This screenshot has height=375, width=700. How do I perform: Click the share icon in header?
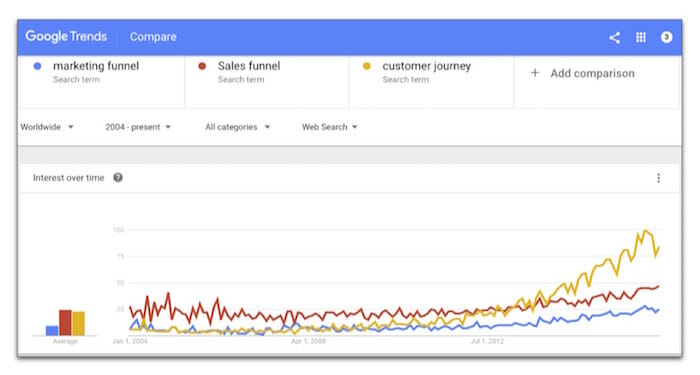pyautogui.click(x=614, y=38)
